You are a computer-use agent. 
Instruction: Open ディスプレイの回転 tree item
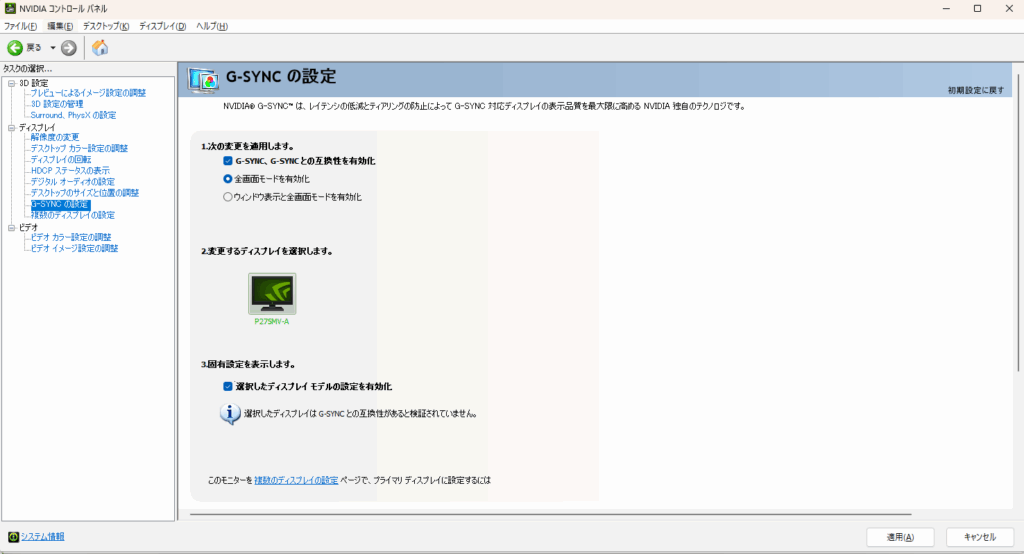tap(61, 159)
